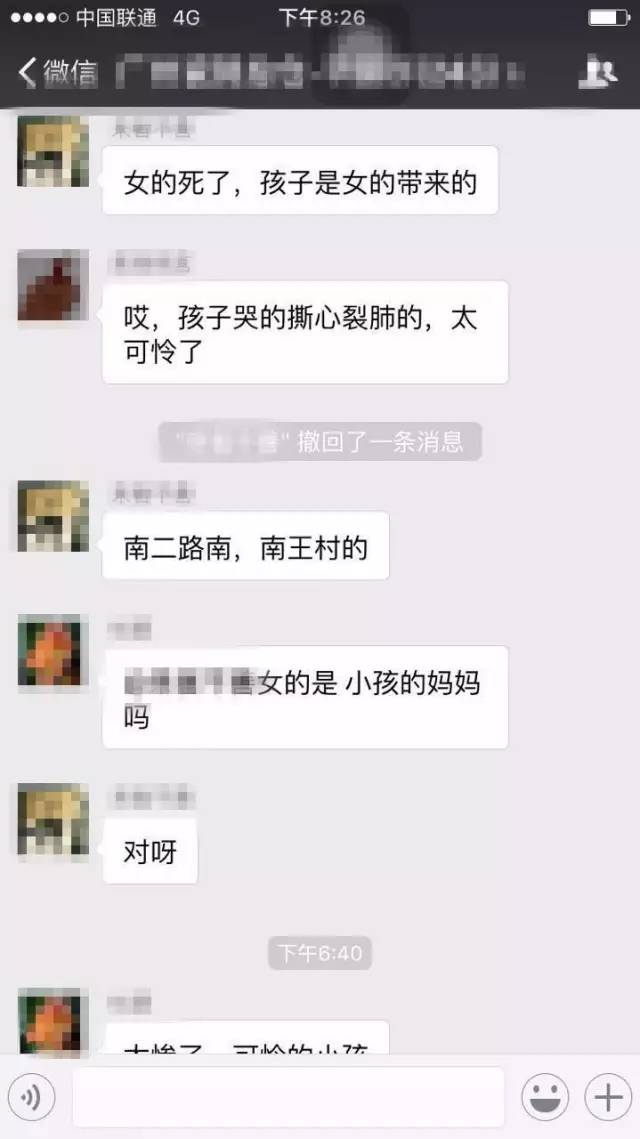This screenshot has height=1139, width=640.
Task: Tap avatar next to 哎，孩子哭的 message
Action: (53, 285)
